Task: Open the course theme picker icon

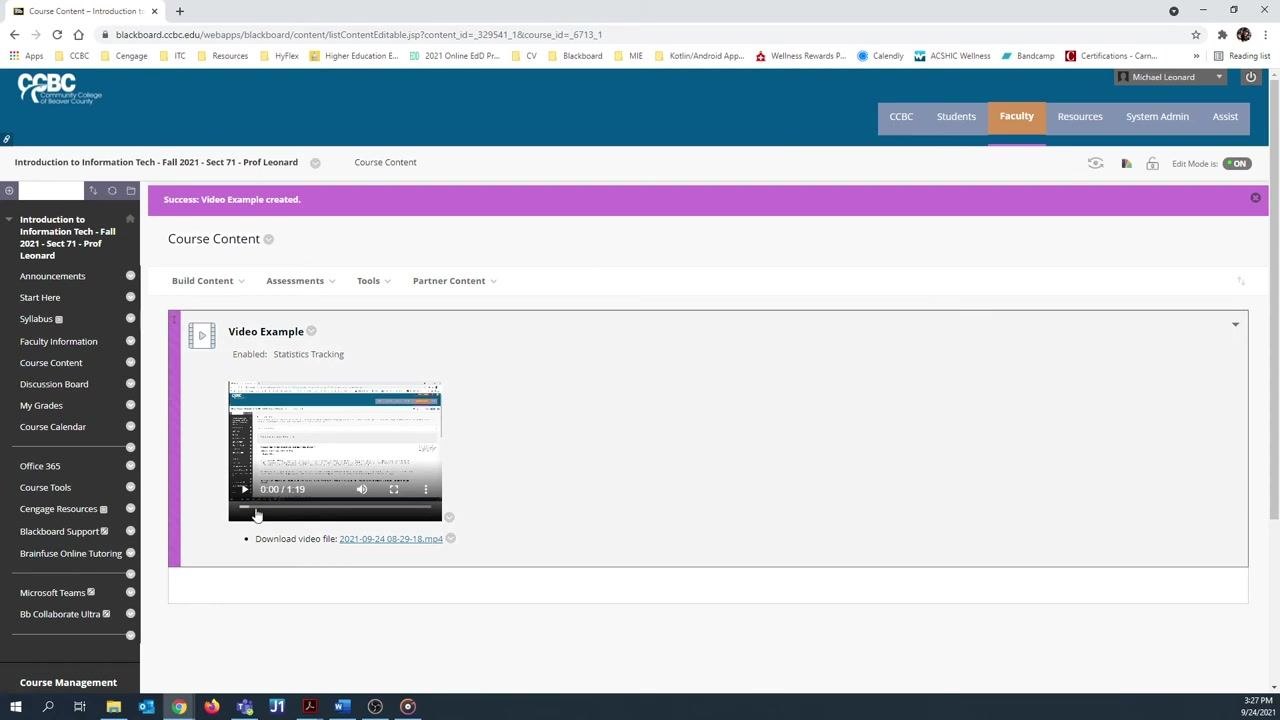Action: click(x=1126, y=163)
